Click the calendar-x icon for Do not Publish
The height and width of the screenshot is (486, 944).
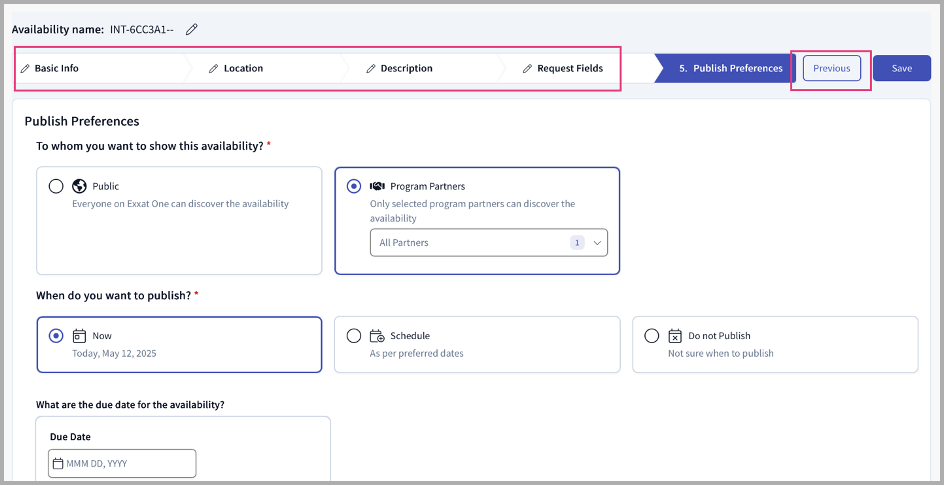tap(675, 336)
